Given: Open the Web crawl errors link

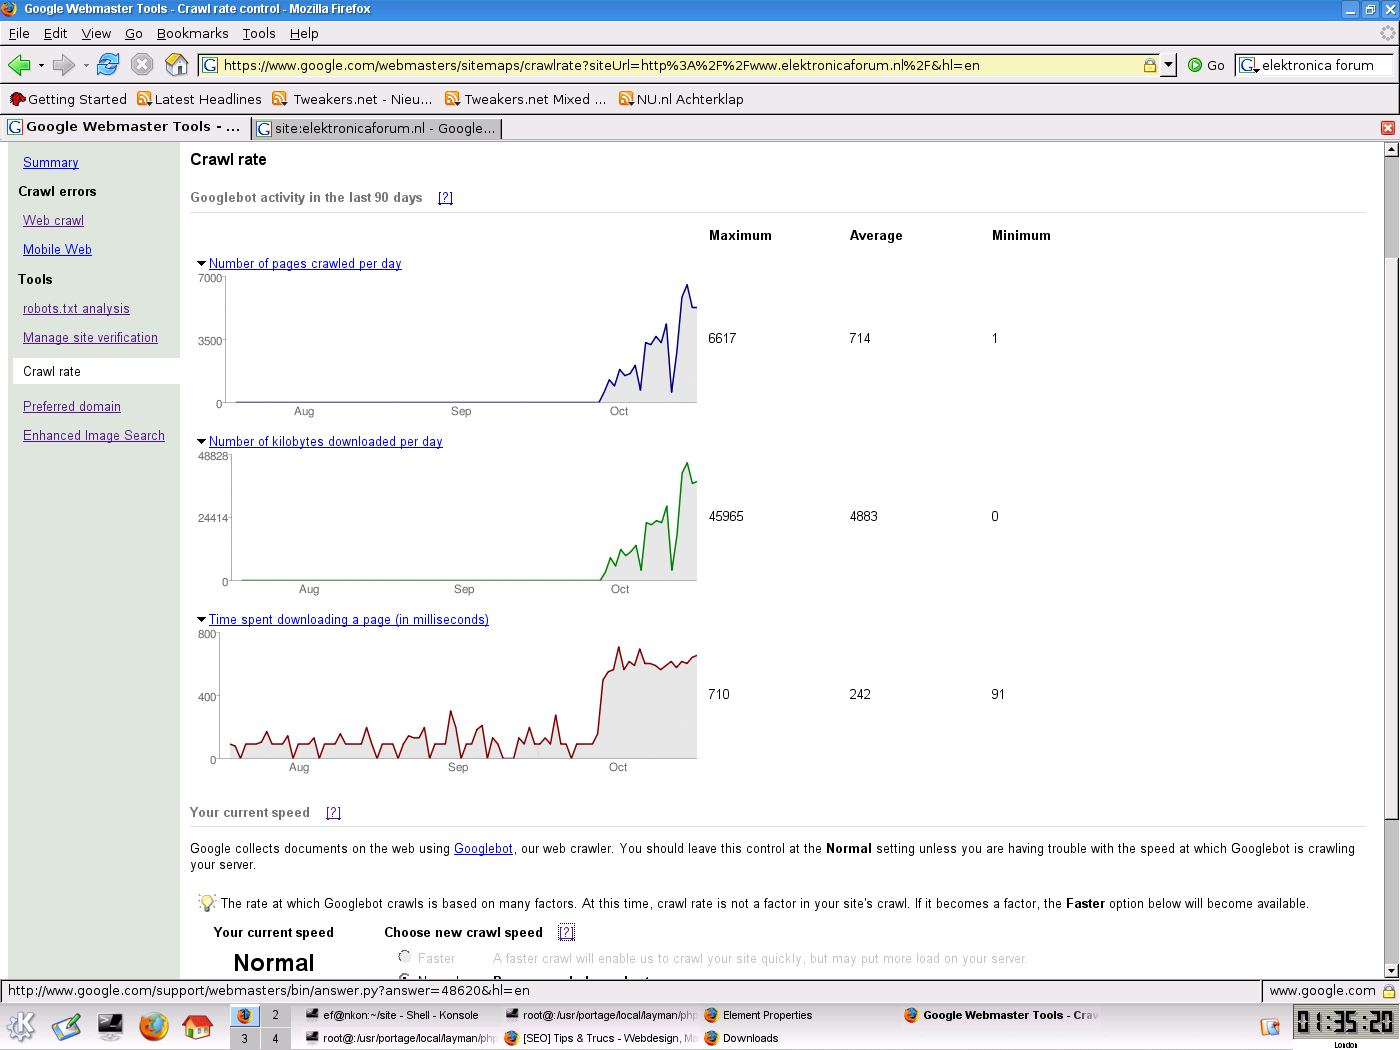Looking at the screenshot, I should point(54,221).
